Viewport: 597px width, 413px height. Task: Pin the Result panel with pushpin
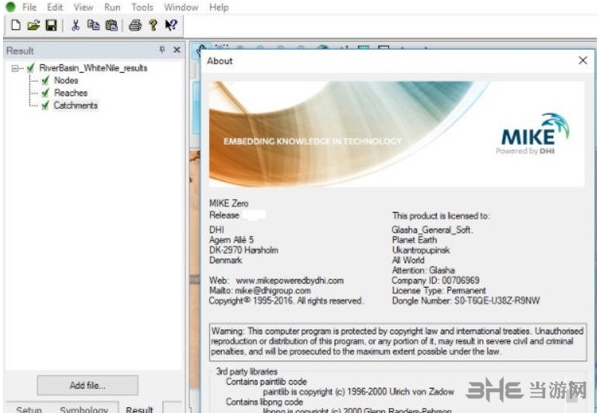point(162,50)
